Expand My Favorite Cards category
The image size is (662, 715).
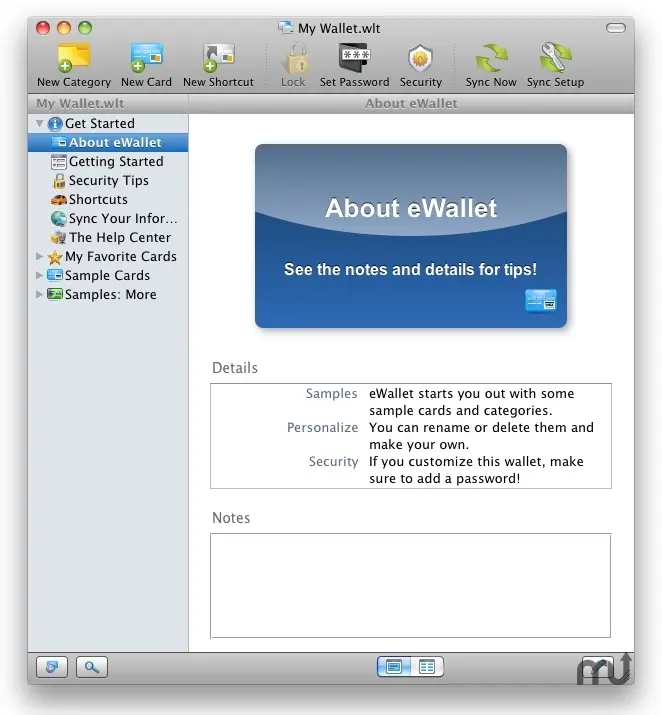point(40,256)
